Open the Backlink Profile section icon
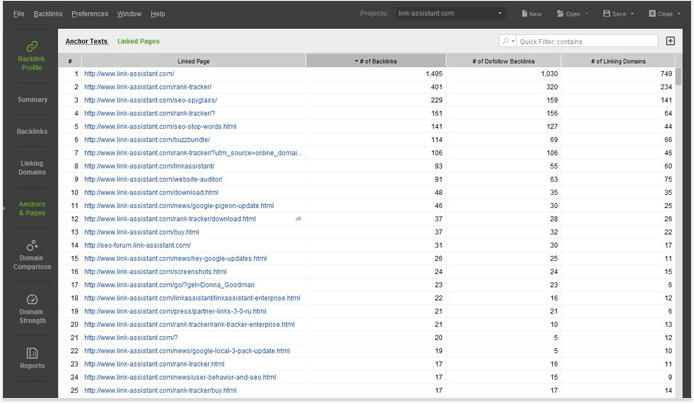Screen dimensions: 694x403 32,46
